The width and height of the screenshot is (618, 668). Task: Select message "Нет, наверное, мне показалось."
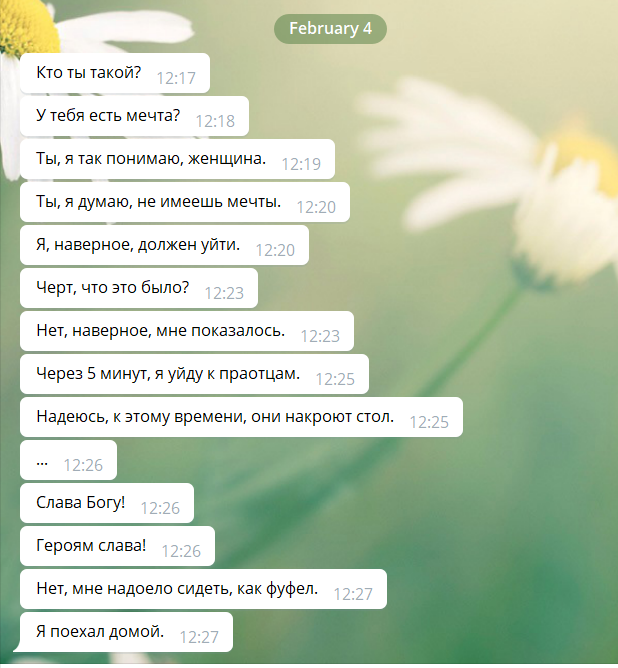187,331
